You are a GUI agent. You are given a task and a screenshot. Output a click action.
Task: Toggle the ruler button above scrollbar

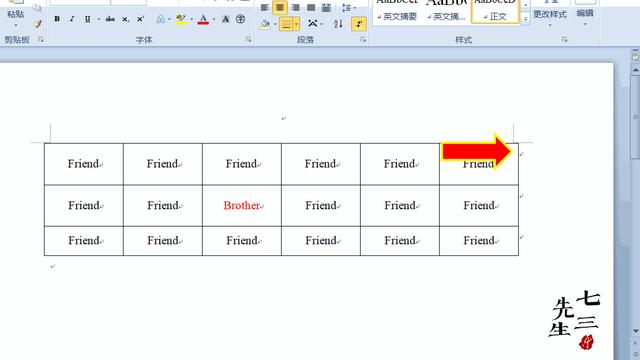[636, 58]
